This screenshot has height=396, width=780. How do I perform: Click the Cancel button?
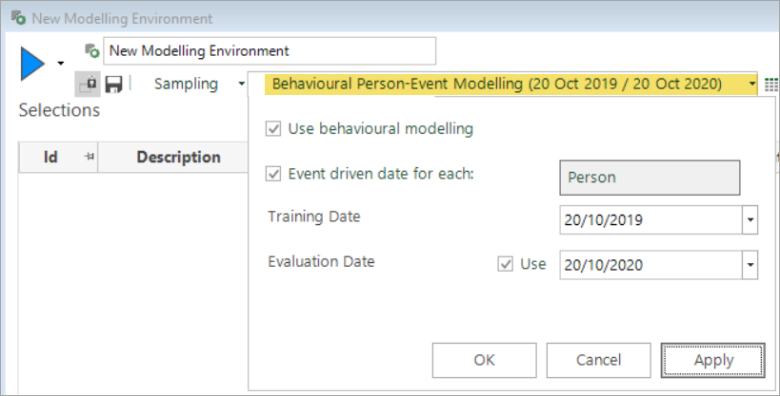pyautogui.click(x=598, y=360)
